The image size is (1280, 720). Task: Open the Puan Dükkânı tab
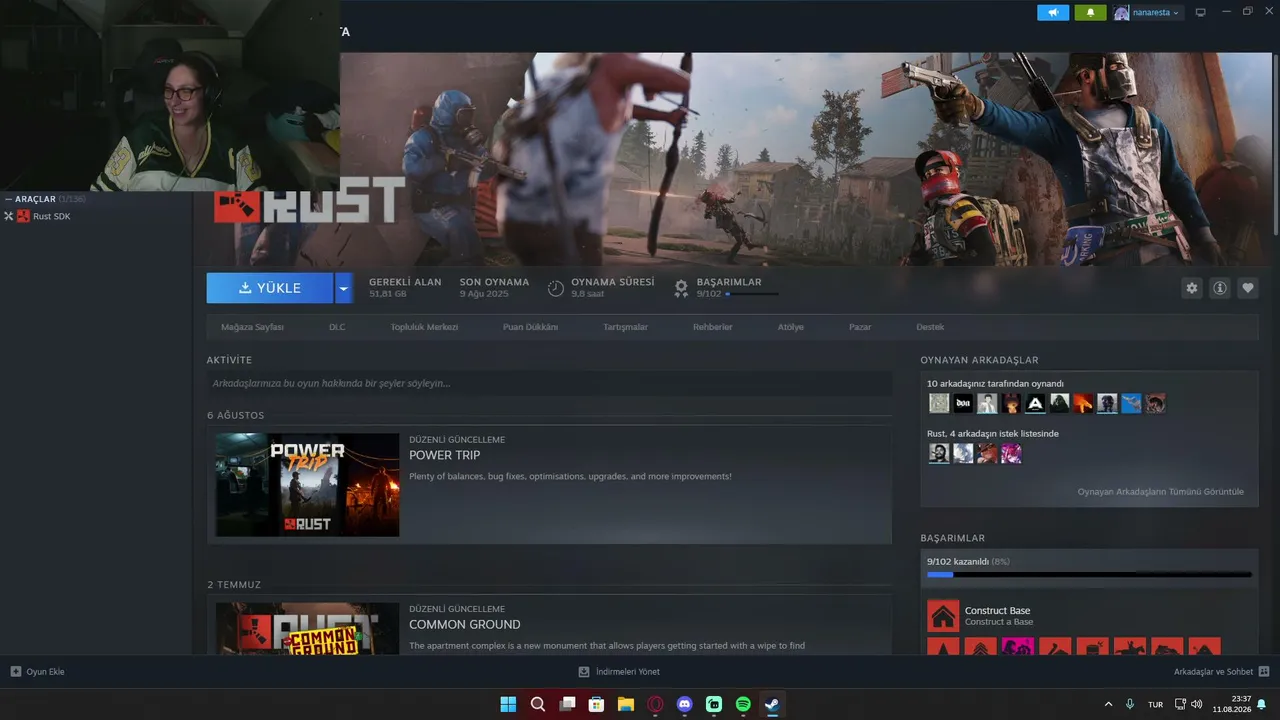tap(530, 327)
